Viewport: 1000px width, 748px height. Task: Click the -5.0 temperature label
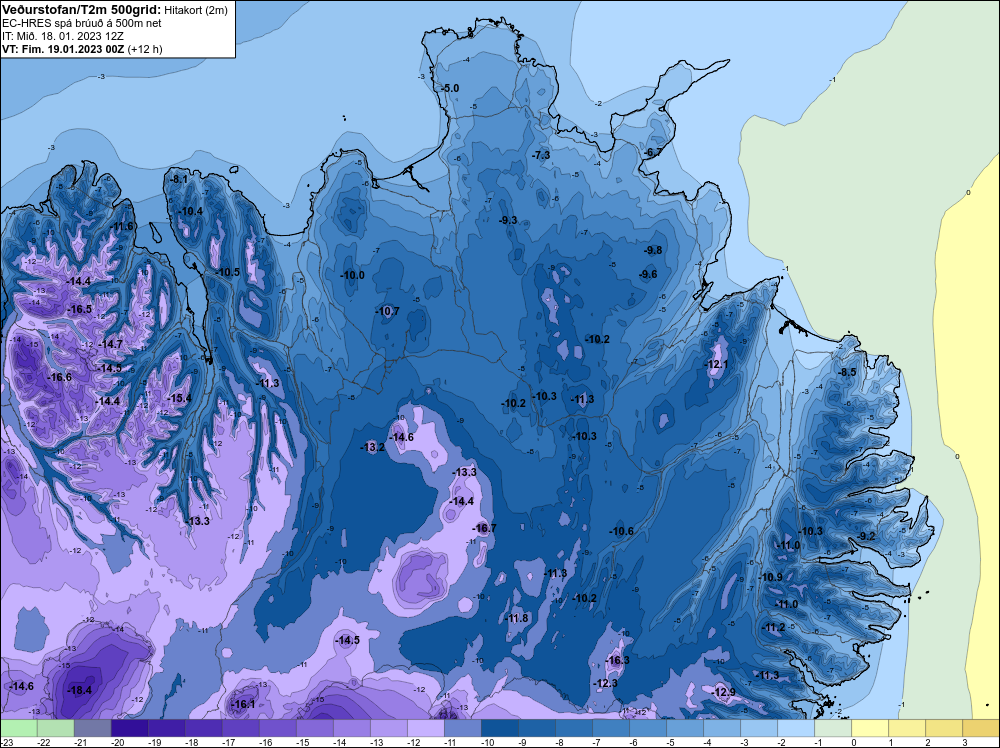coord(450,88)
